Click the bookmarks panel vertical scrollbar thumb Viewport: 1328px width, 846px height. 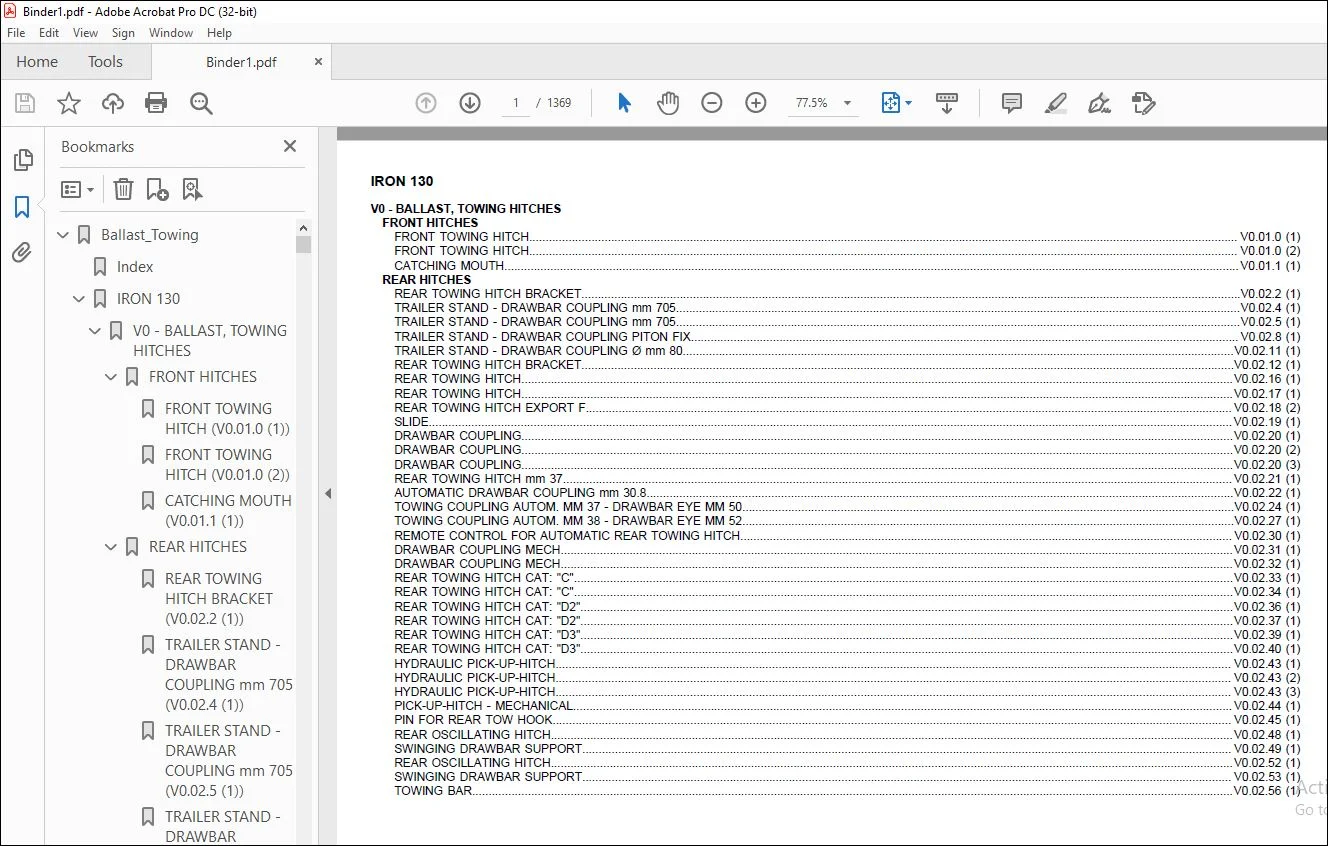(304, 244)
